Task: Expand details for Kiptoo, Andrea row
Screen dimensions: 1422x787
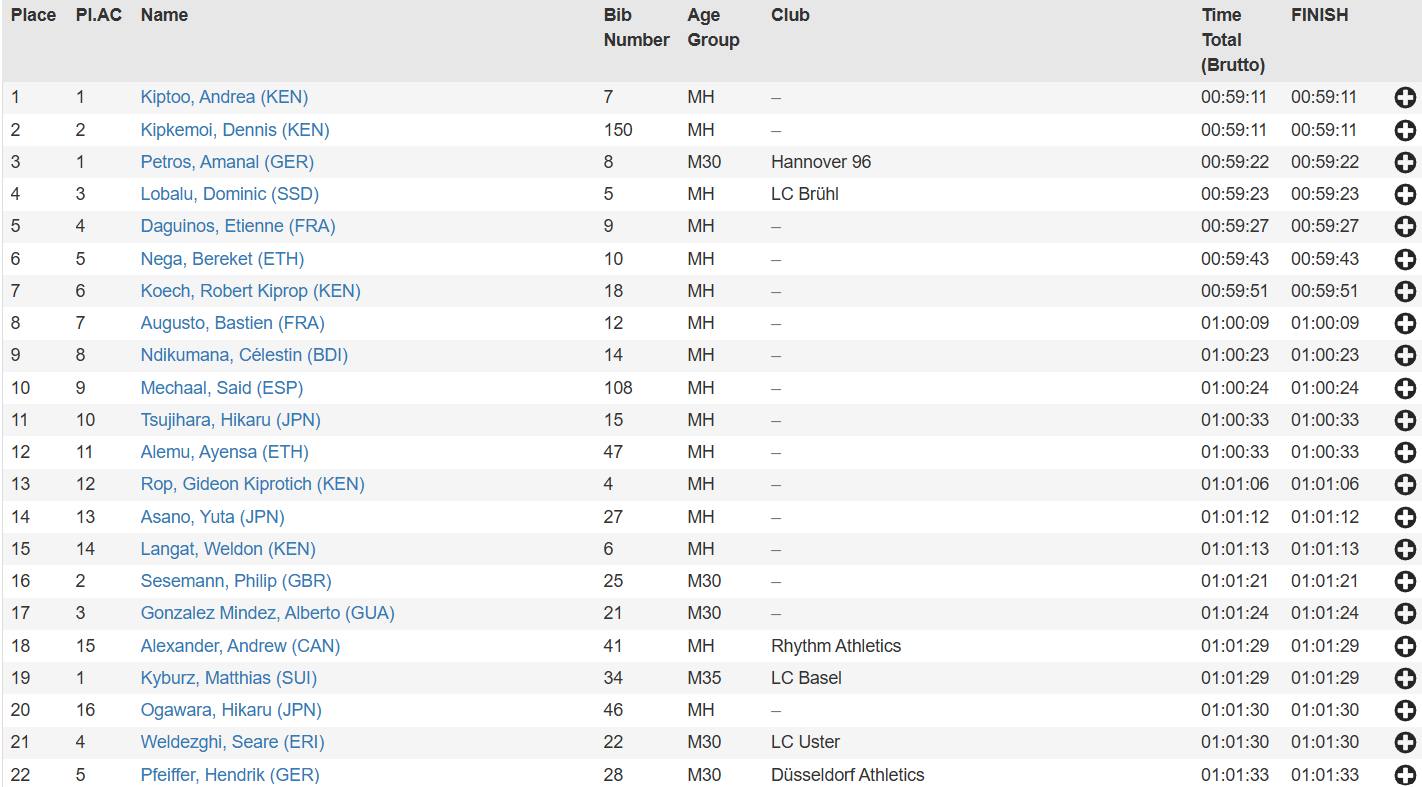Action: tap(1404, 98)
